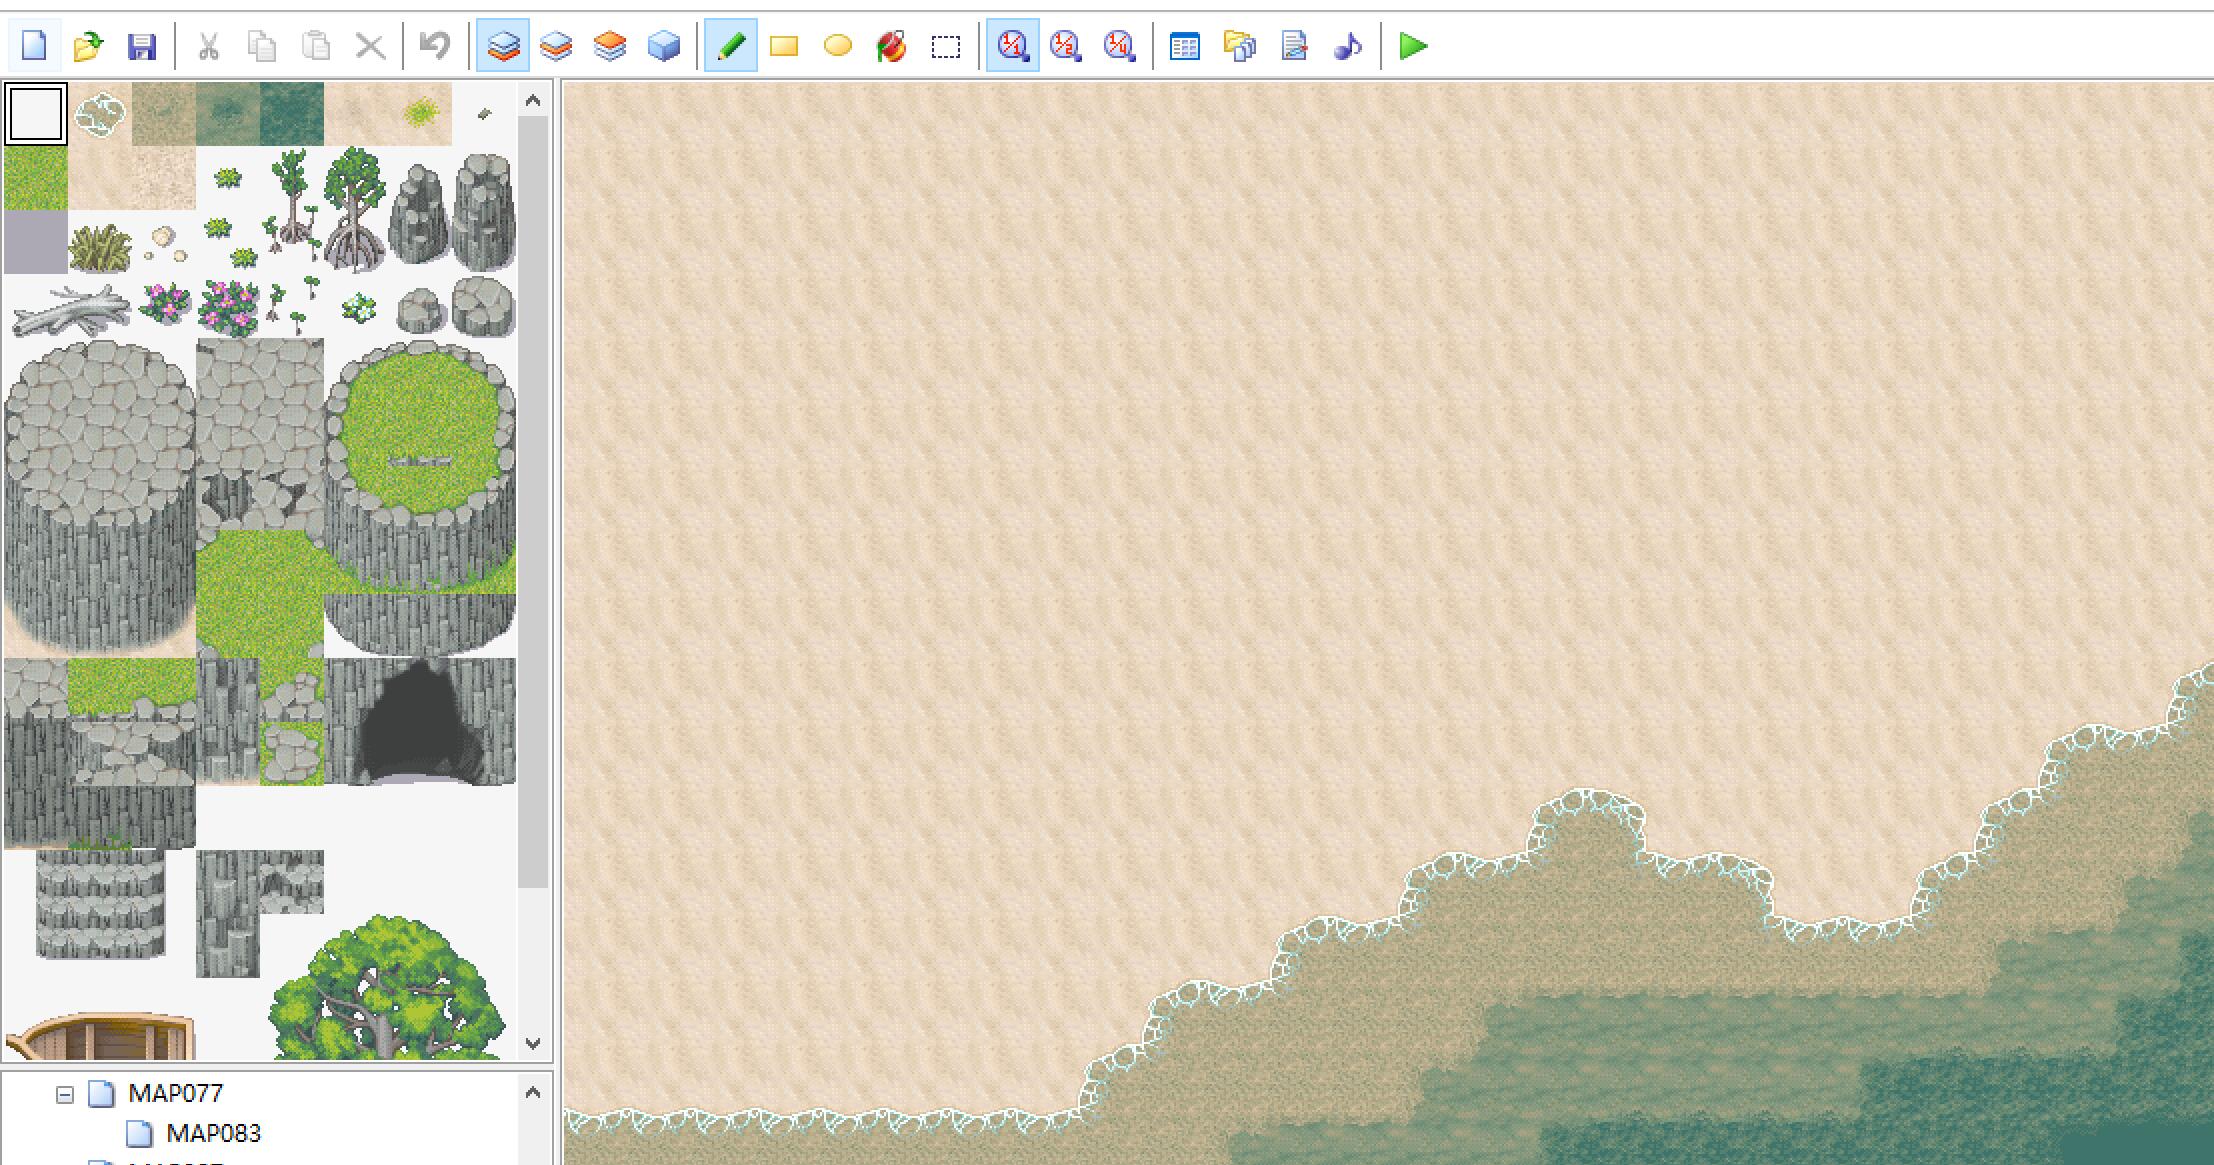Screen dimensions: 2214x1165
Task: Select the solid gray square tile
Action: pos(36,242)
